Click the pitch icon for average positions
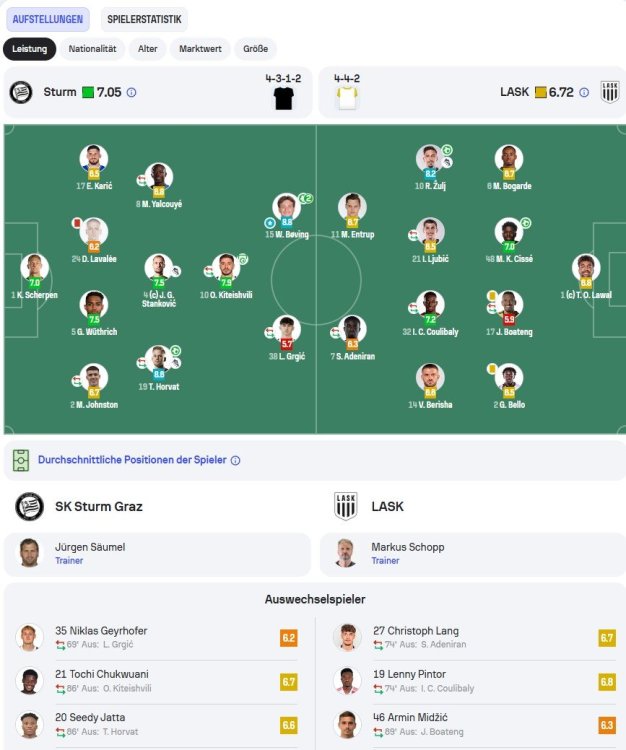The width and height of the screenshot is (626, 750). click(21, 460)
